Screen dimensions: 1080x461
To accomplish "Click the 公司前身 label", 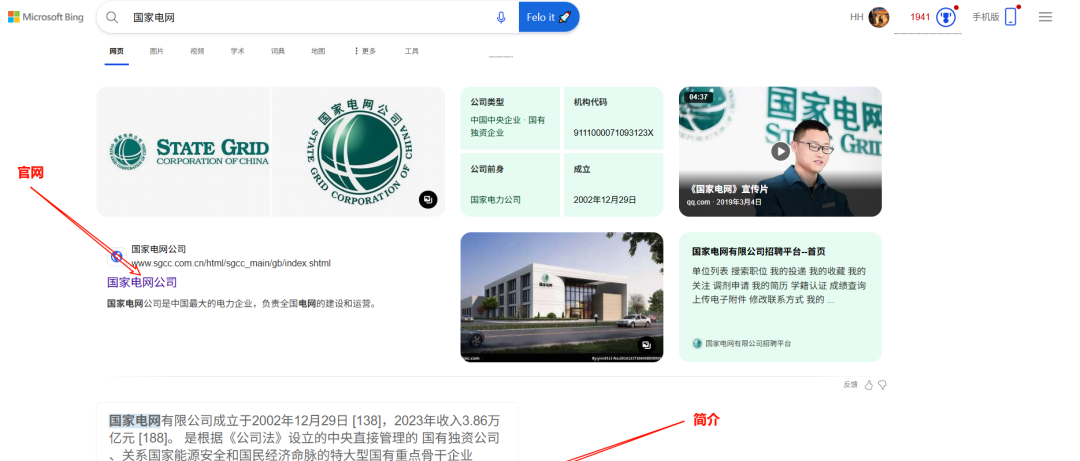I will [x=487, y=169].
